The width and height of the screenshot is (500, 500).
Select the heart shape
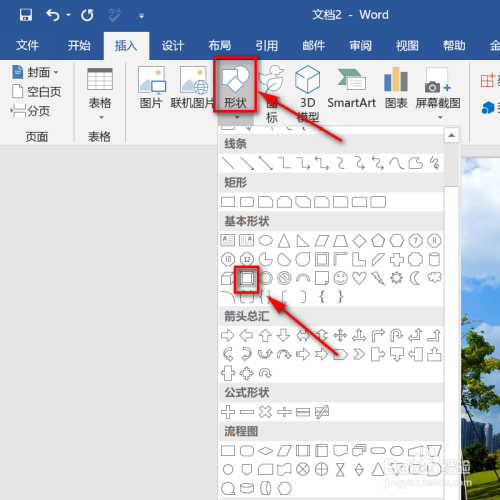(359, 278)
